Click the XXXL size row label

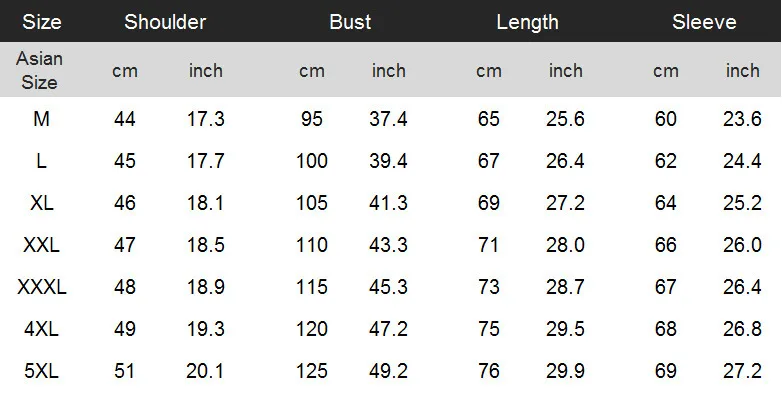click(42, 287)
